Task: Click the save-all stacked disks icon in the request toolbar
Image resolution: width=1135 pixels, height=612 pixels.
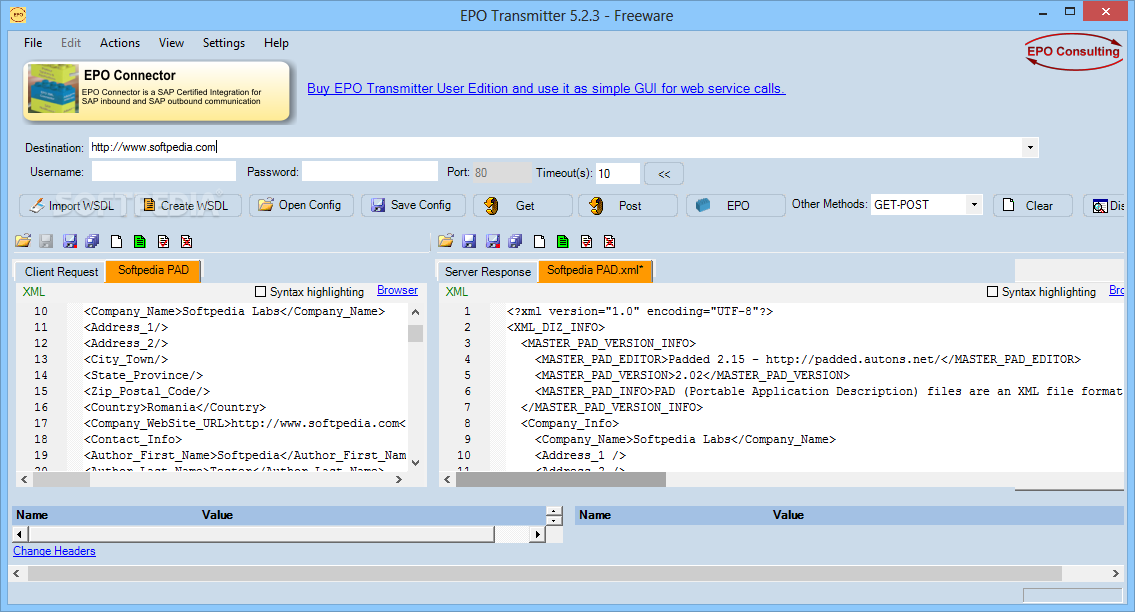Action: 93,241
